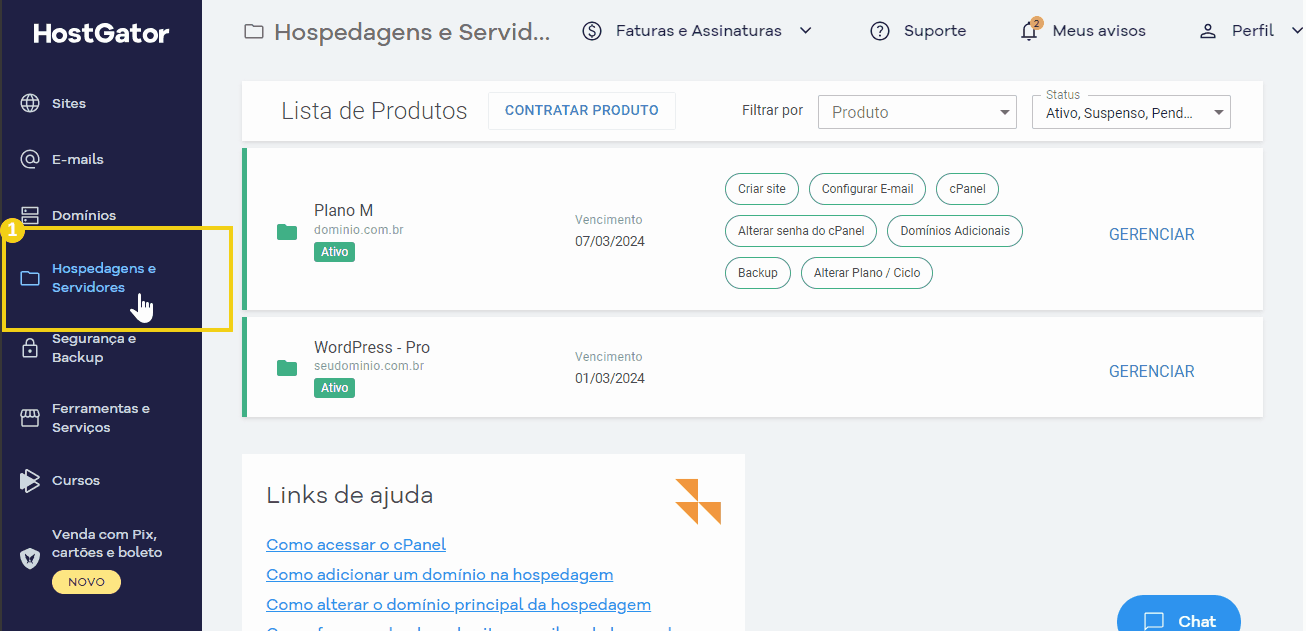Click the 01/03/2024 due date

[610, 378]
